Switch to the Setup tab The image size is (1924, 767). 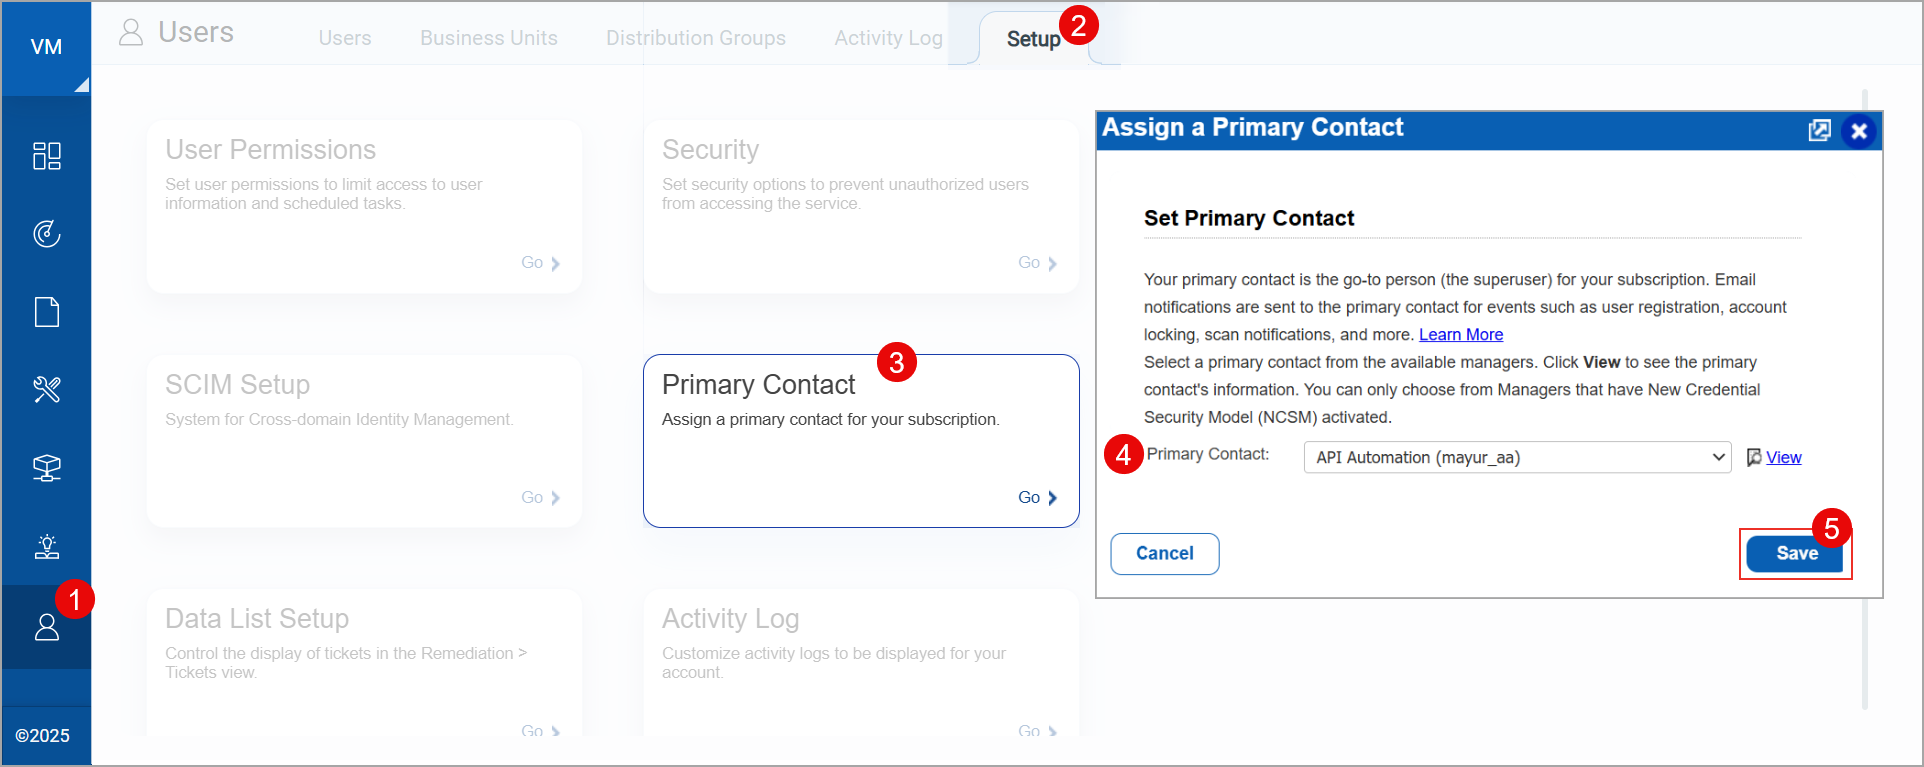pos(1034,39)
